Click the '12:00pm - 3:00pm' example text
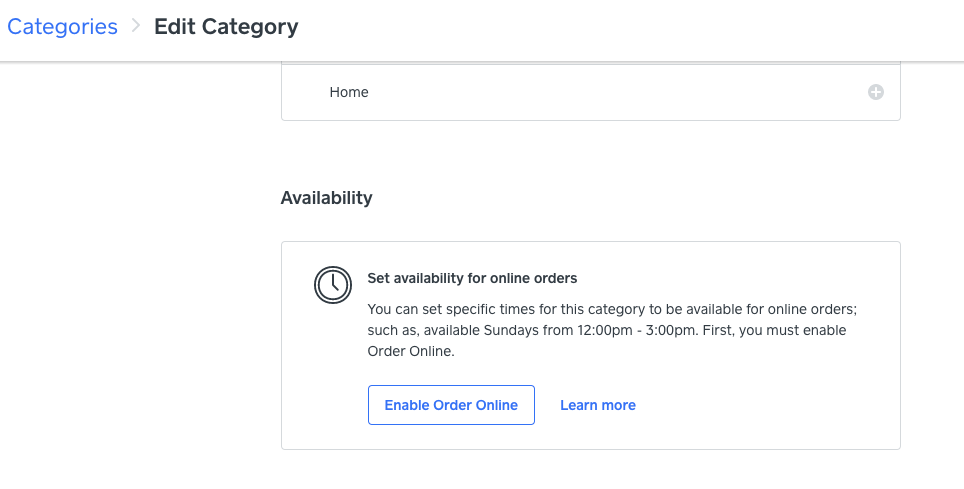 pyautogui.click(x=651, y=330)
